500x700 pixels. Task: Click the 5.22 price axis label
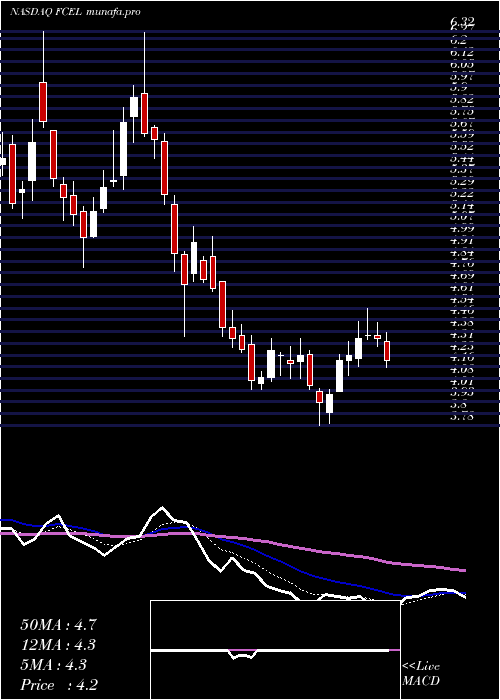pos(462,193)
